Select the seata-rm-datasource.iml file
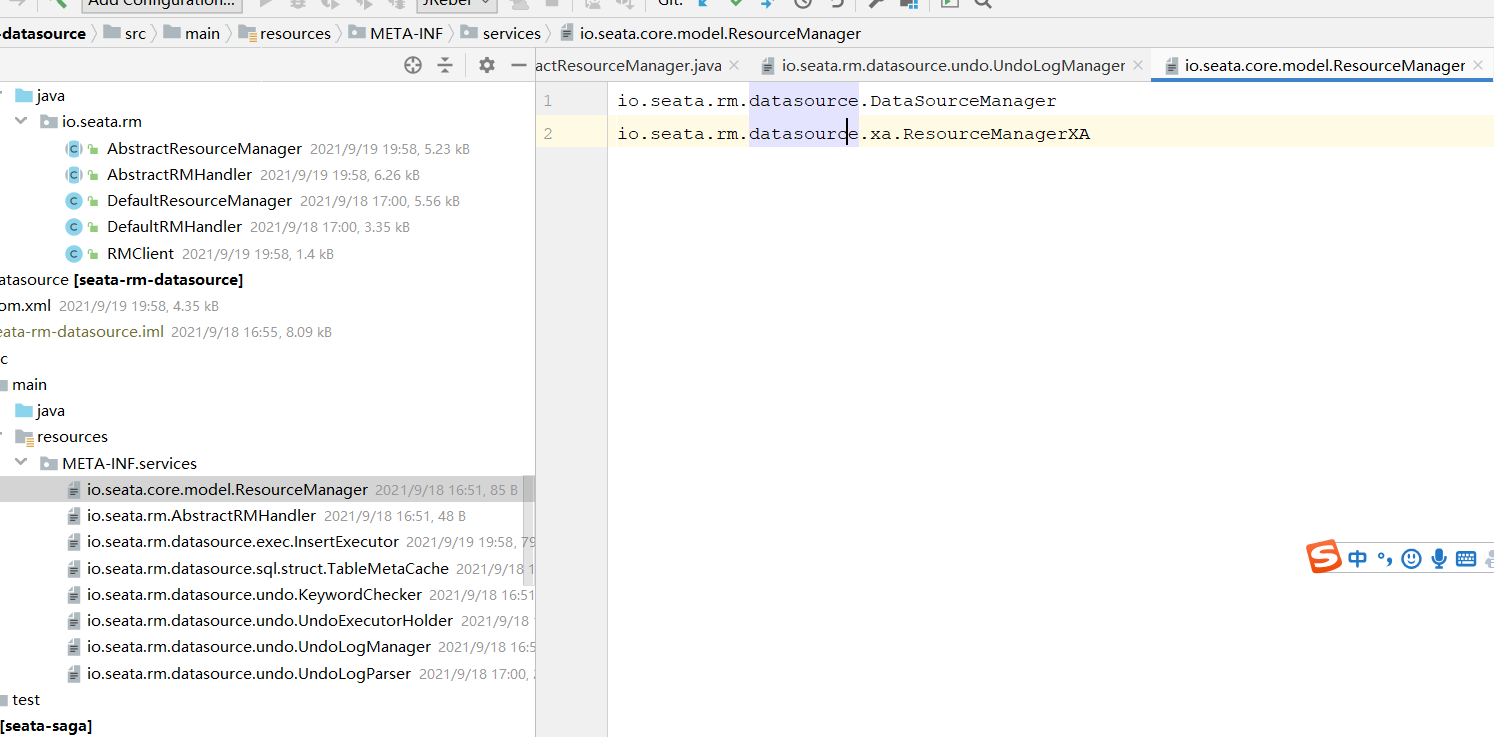Screen dimensions: 1494x737 tap(82, 332)
